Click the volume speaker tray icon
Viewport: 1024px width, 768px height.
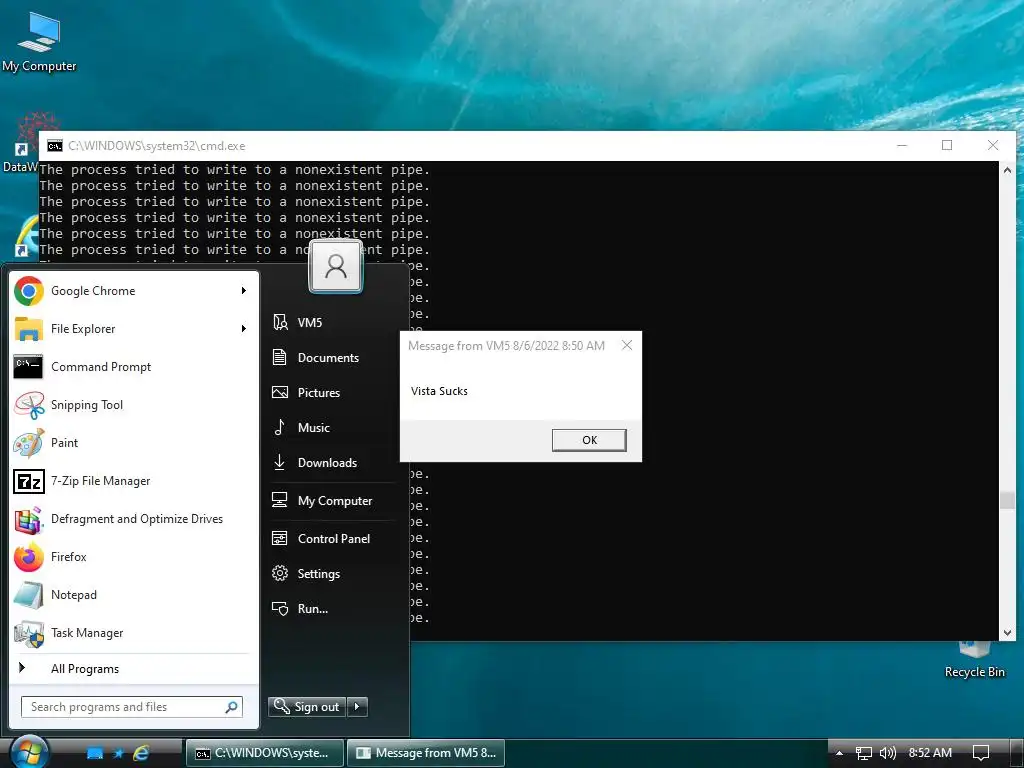point(888,753)
